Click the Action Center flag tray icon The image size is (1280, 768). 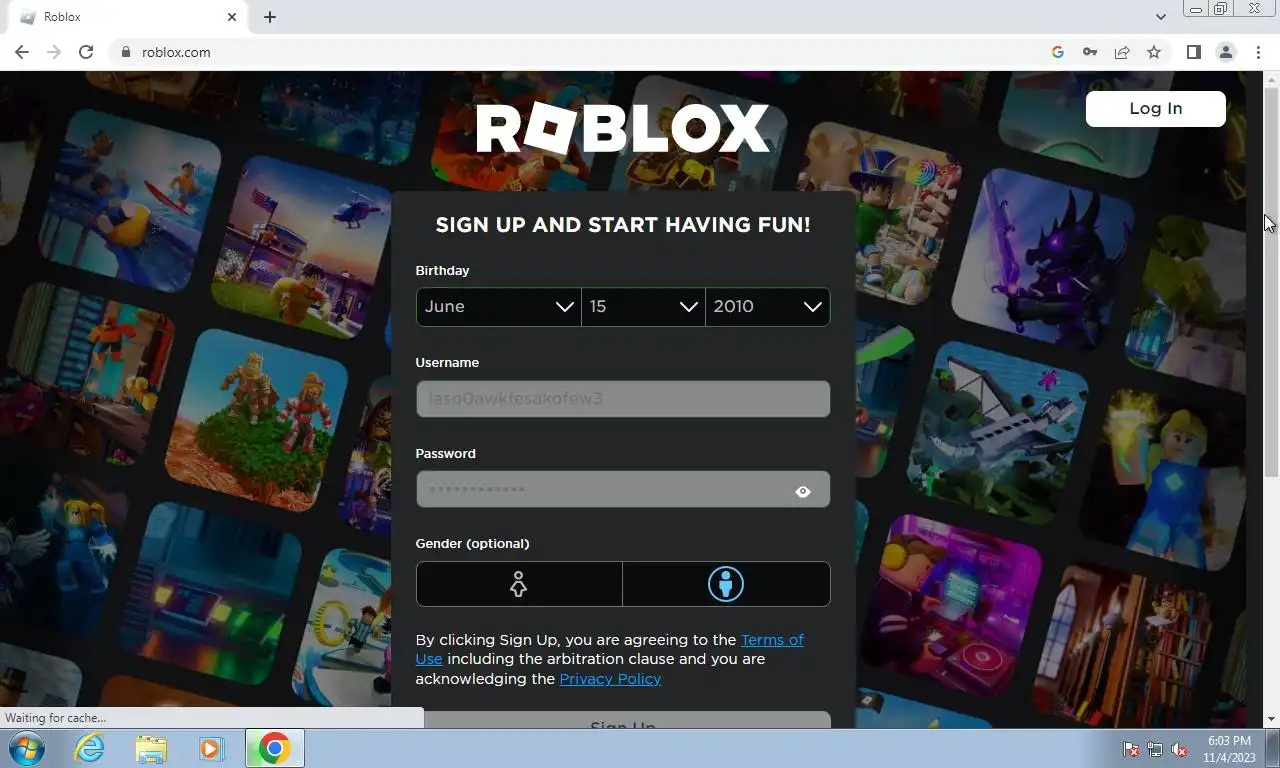1131,749
